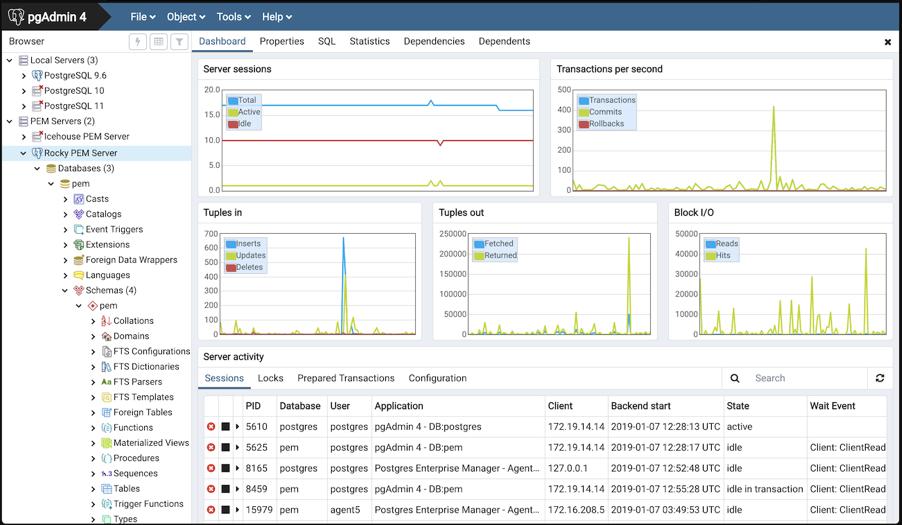Image resolution: width=902 pixels, height=525 pixels.
Task: Select the FTS Dictionaries tree item
Action: 146,366
